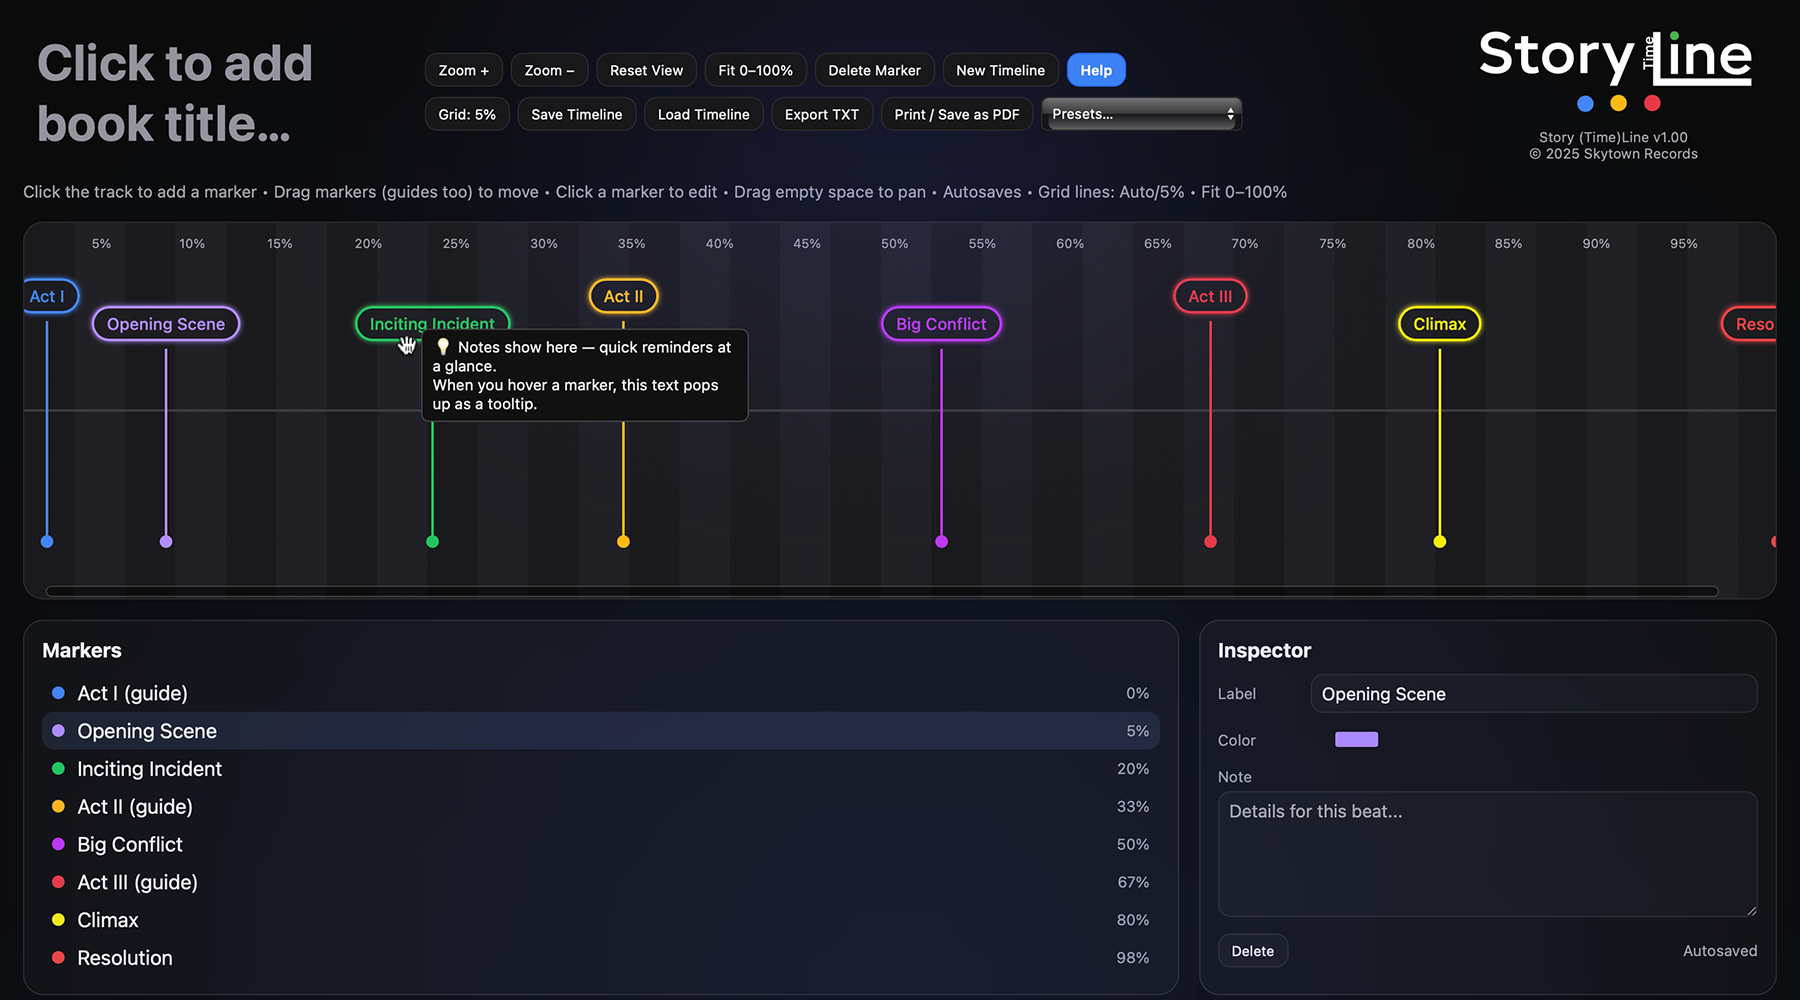Select Act III (guide) in Markers list

click(137, 882)
